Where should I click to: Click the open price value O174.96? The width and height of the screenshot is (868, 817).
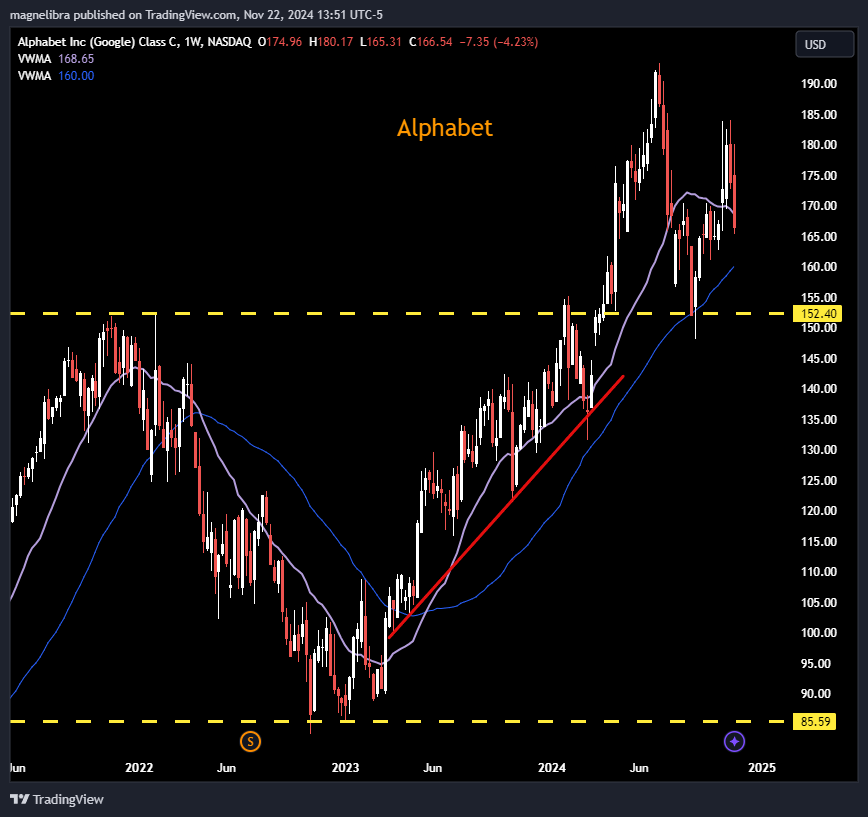[x=280, y=42]
